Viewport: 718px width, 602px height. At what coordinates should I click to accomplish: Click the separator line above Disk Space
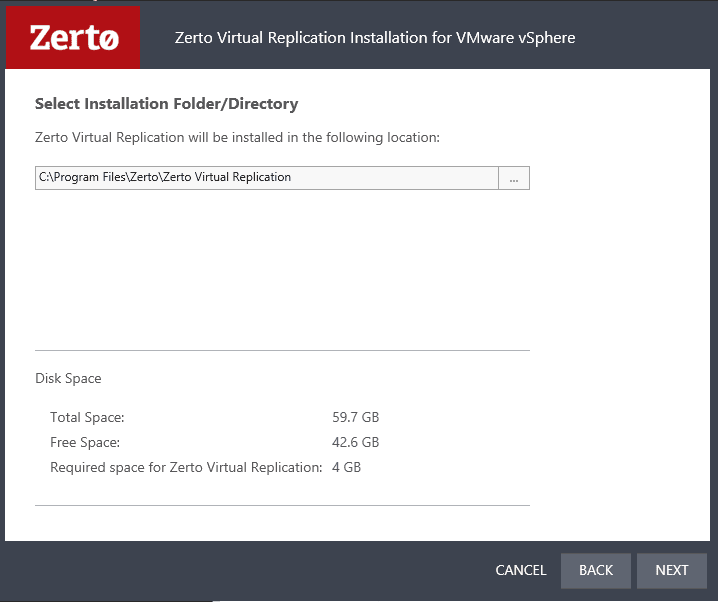pos(282,351)
